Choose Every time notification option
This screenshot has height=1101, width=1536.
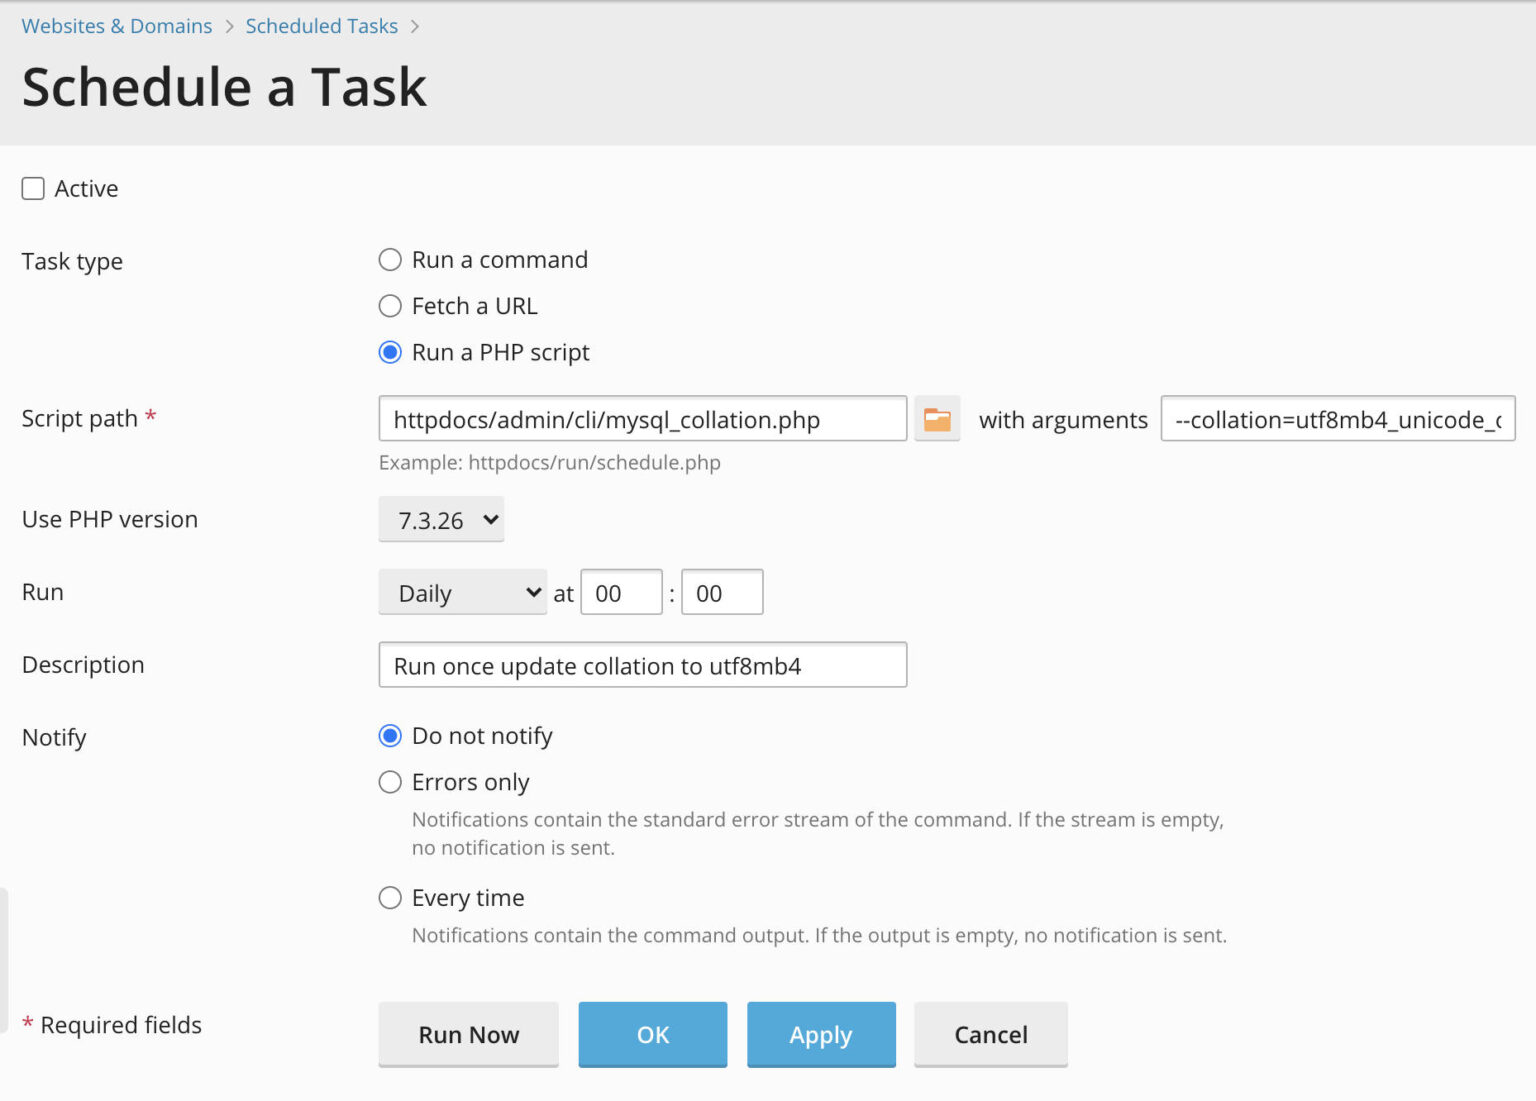[390, 898]
